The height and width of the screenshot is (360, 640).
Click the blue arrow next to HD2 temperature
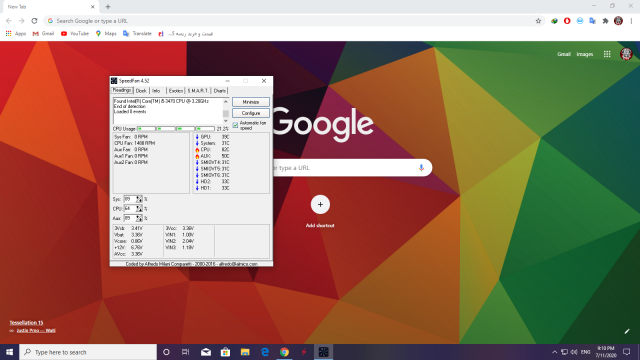197,182
